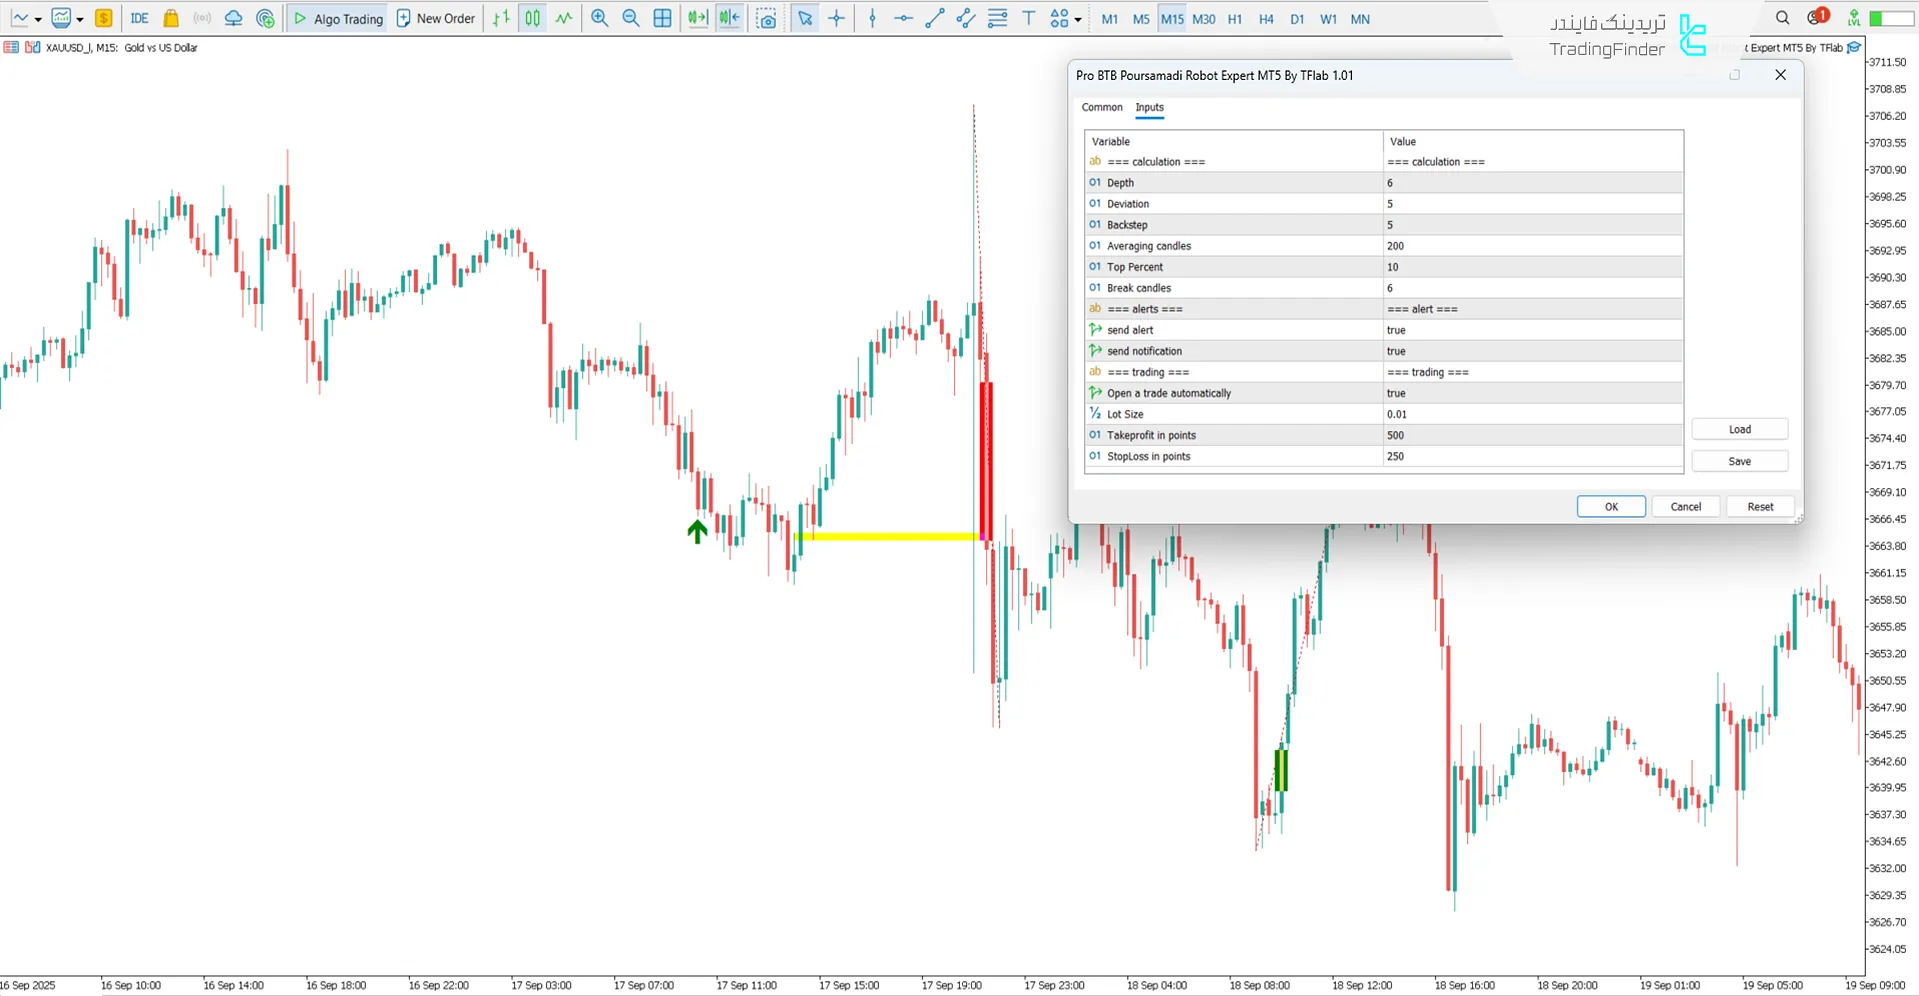Expand the indicators list dropdown arrow
This screenshot has width=1919, height=996.
(x=80, y=19)
